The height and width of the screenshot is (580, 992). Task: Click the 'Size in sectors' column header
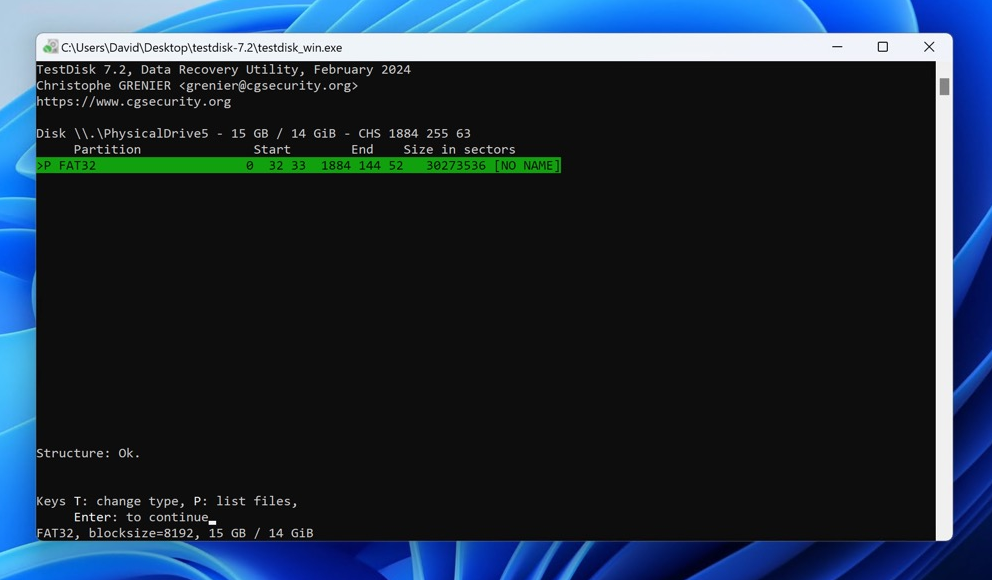pyautogui.click(x=459, y=150)
